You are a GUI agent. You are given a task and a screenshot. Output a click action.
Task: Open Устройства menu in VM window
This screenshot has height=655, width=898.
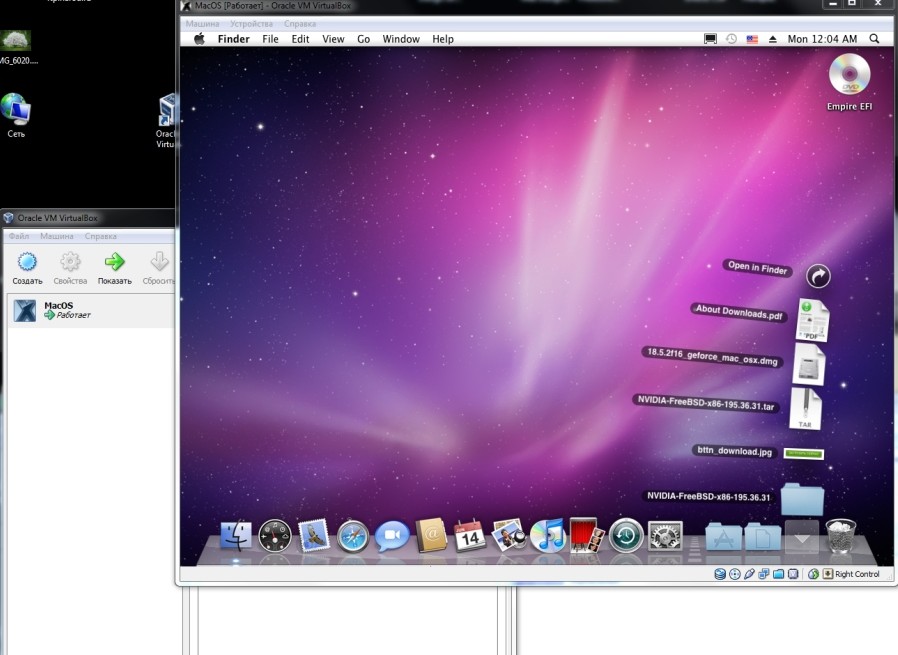coord(251,23)
